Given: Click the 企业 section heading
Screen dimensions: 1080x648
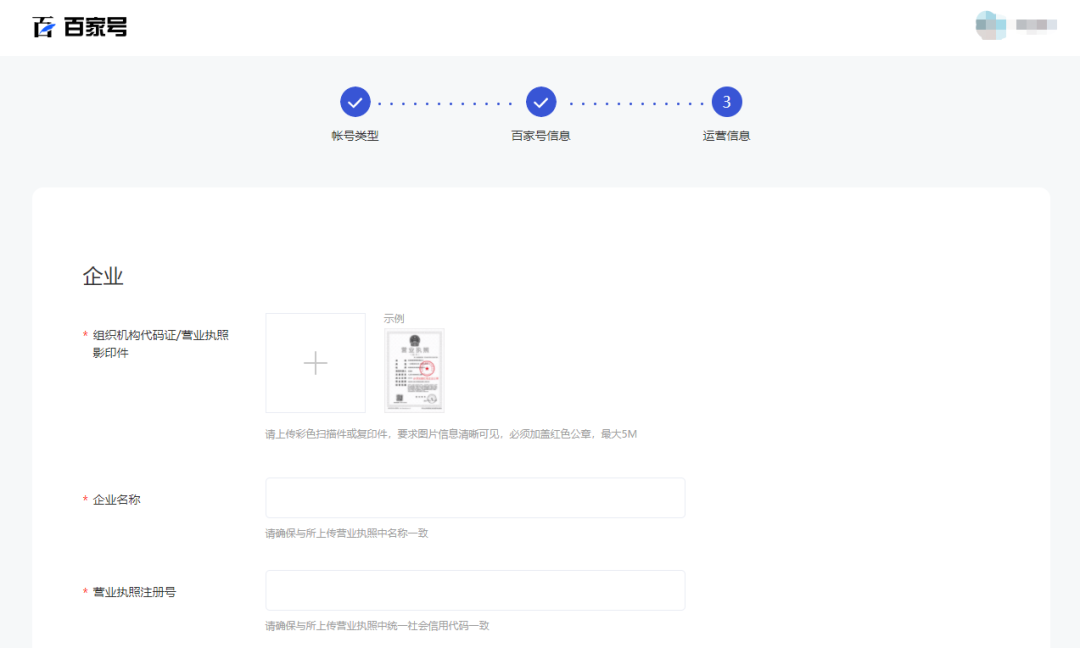Looking at the screenshot, I should [x=105, y=276].
